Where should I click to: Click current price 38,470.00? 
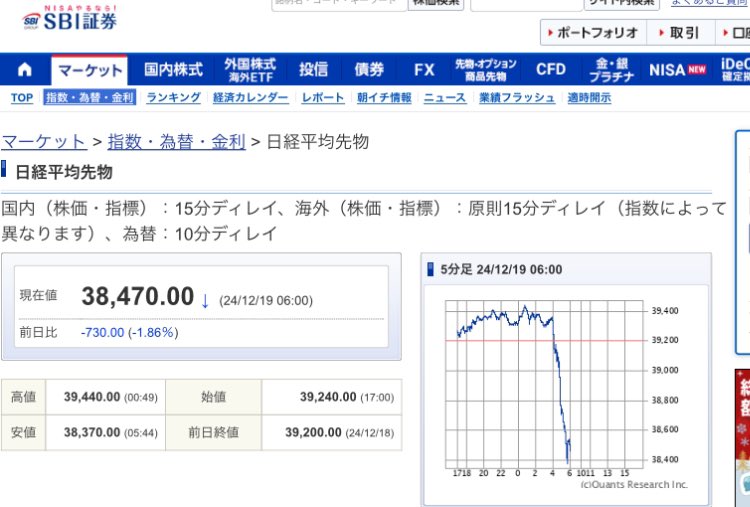coord(137,296)
